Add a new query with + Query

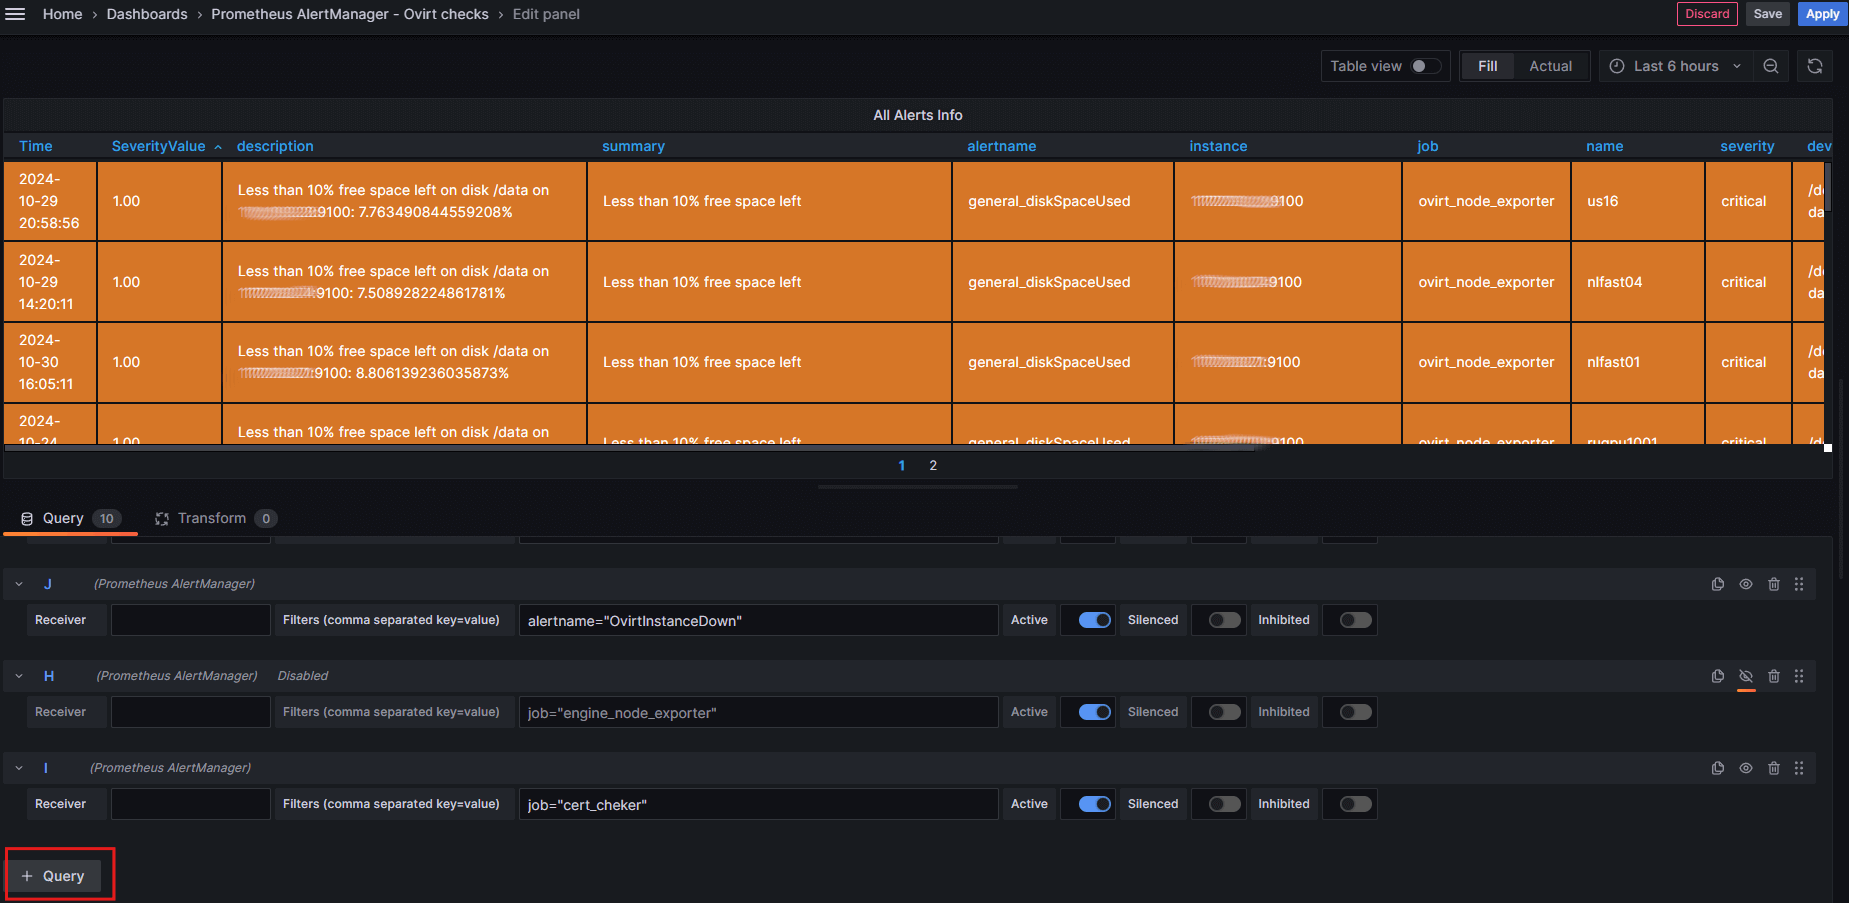point(54,876)
